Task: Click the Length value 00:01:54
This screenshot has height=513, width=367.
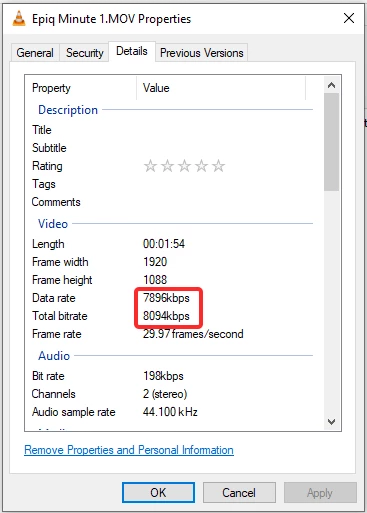Action: pyautogui.click(x=164, y=244)
